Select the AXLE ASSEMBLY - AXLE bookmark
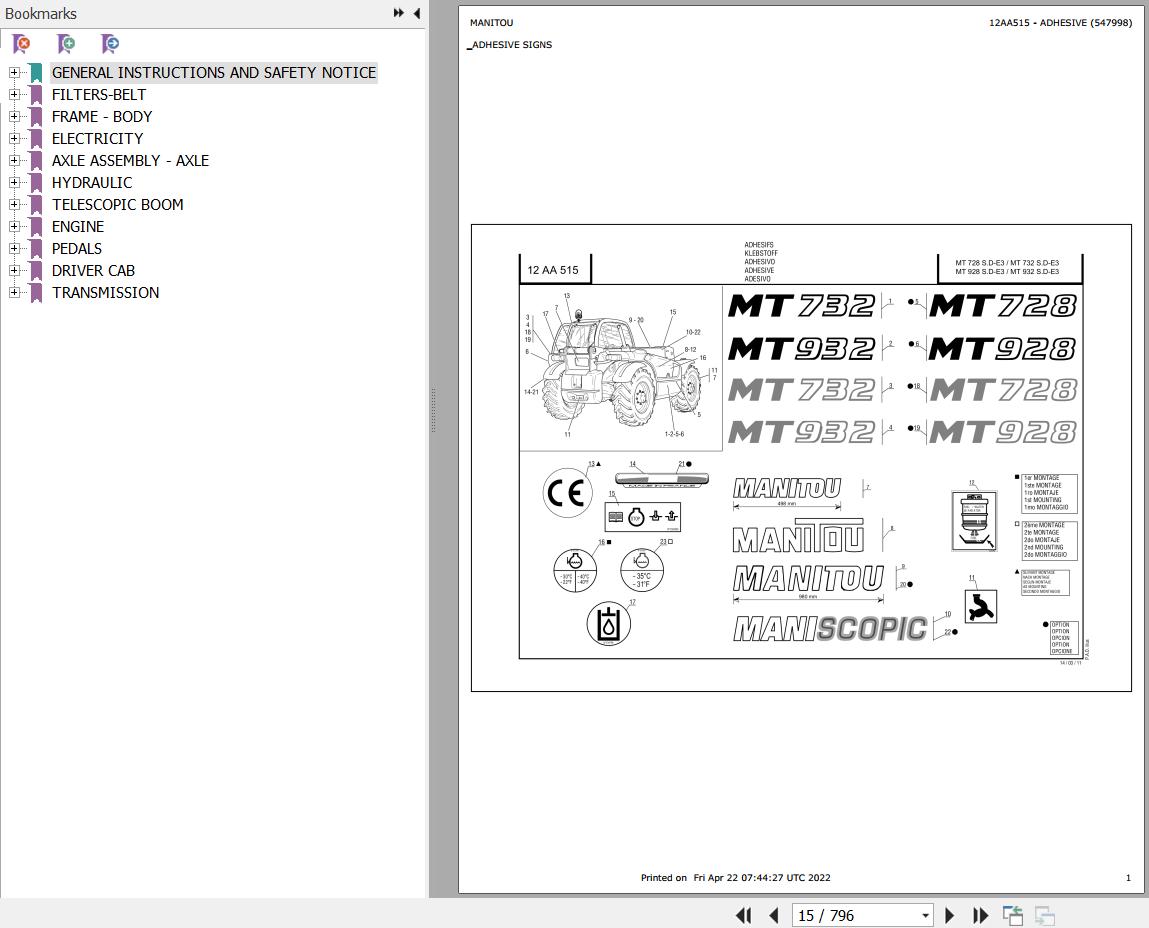The width and height of the screenshot is (1149, 928). pyautogui.click(x=130, y=161)
